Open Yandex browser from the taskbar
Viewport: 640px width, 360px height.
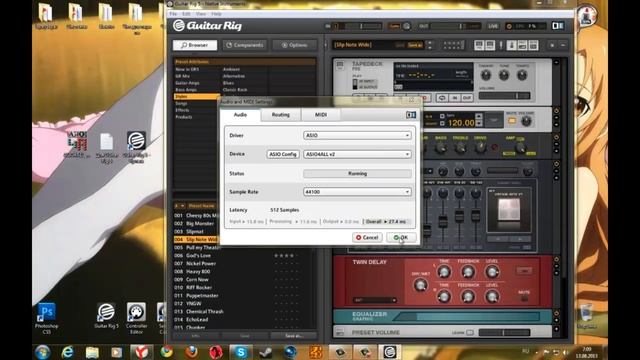point(142,352)
